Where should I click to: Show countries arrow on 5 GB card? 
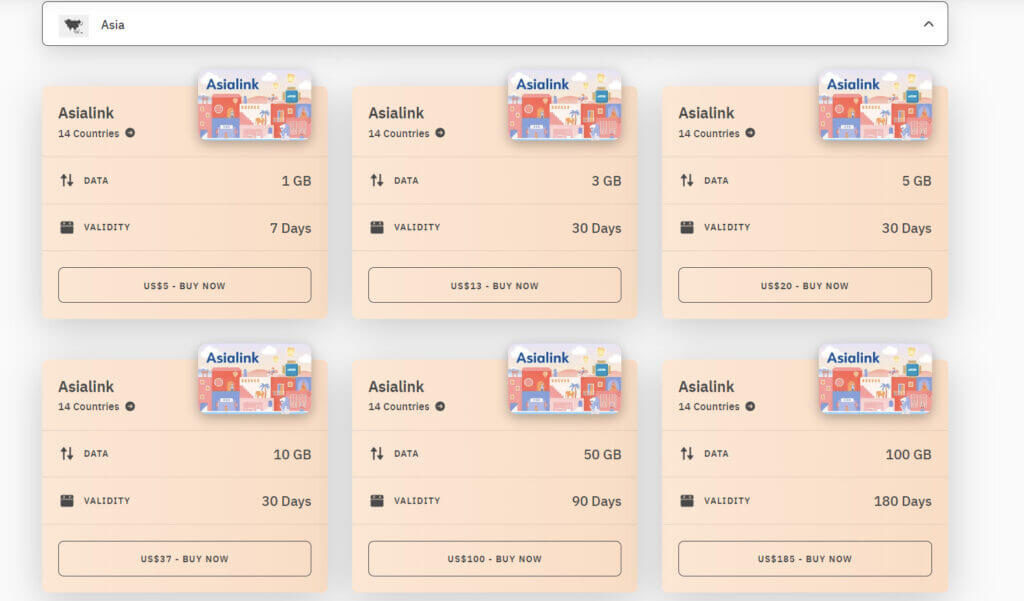750,133
